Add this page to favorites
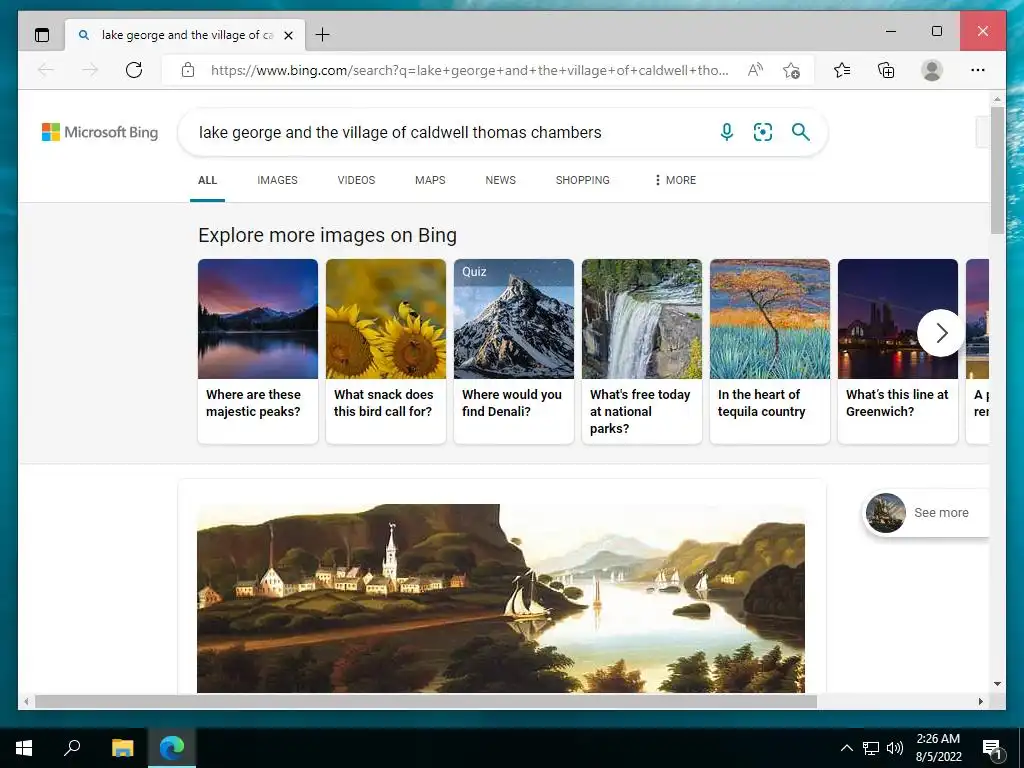 tap(792, 70)
